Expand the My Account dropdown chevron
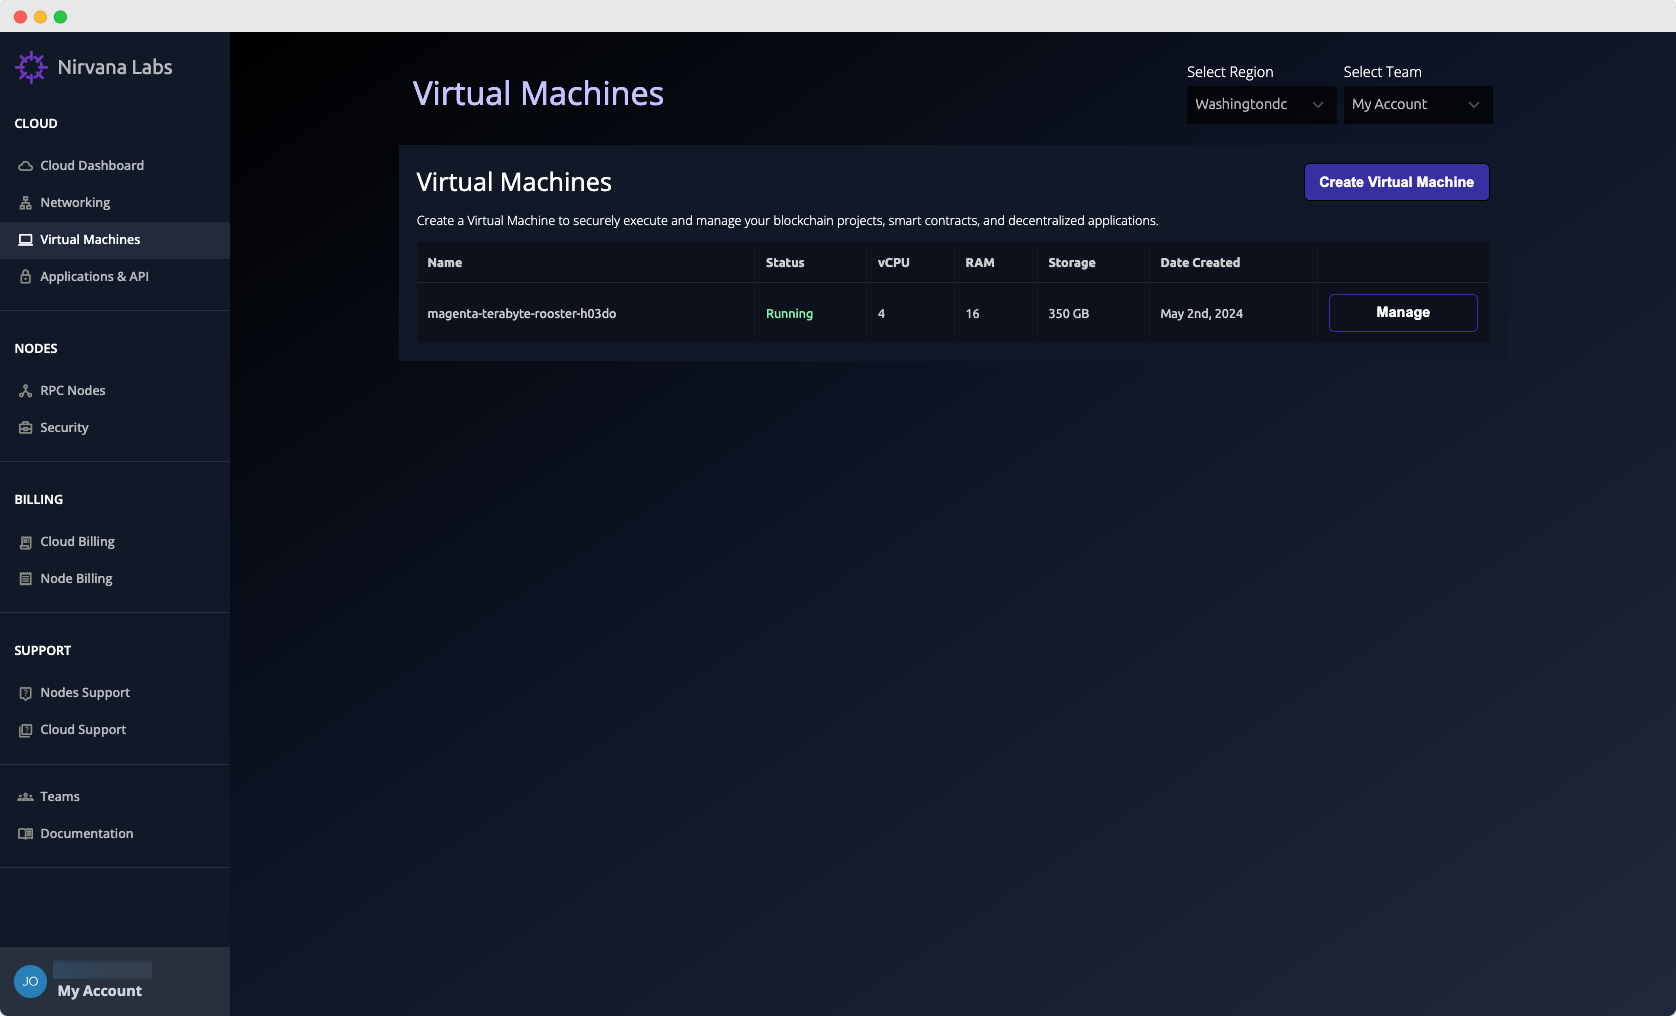Viewport: 1676px width, 1016px height. pos(1473,105)
